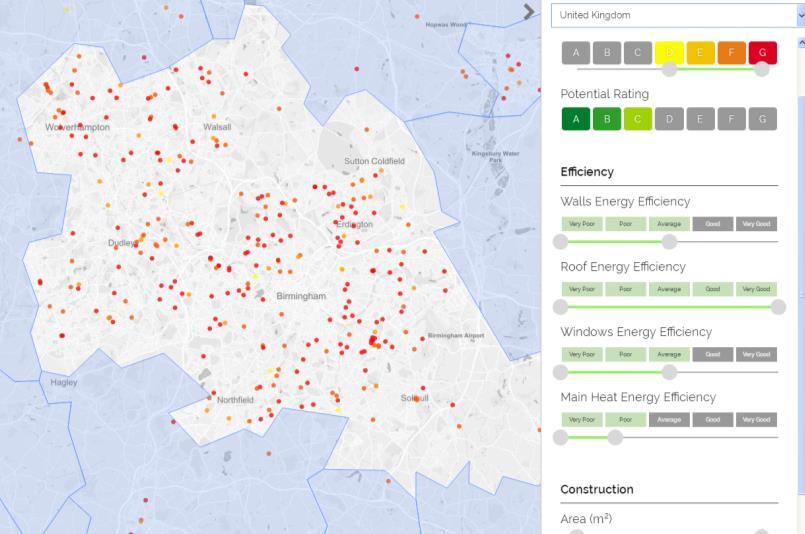Image resolution: width=805 pixels, height=534 pixels.
Task: Click Main Heat slider right handle
Action: point(615,437)
